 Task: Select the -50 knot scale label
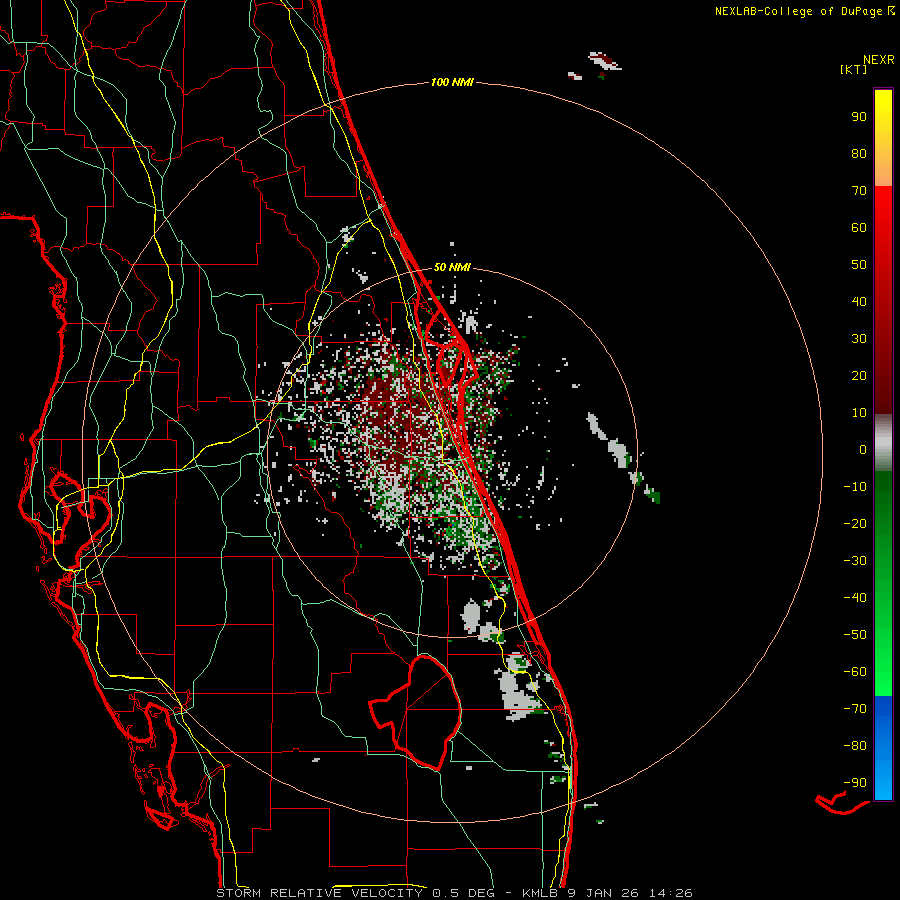click(855, 635)
